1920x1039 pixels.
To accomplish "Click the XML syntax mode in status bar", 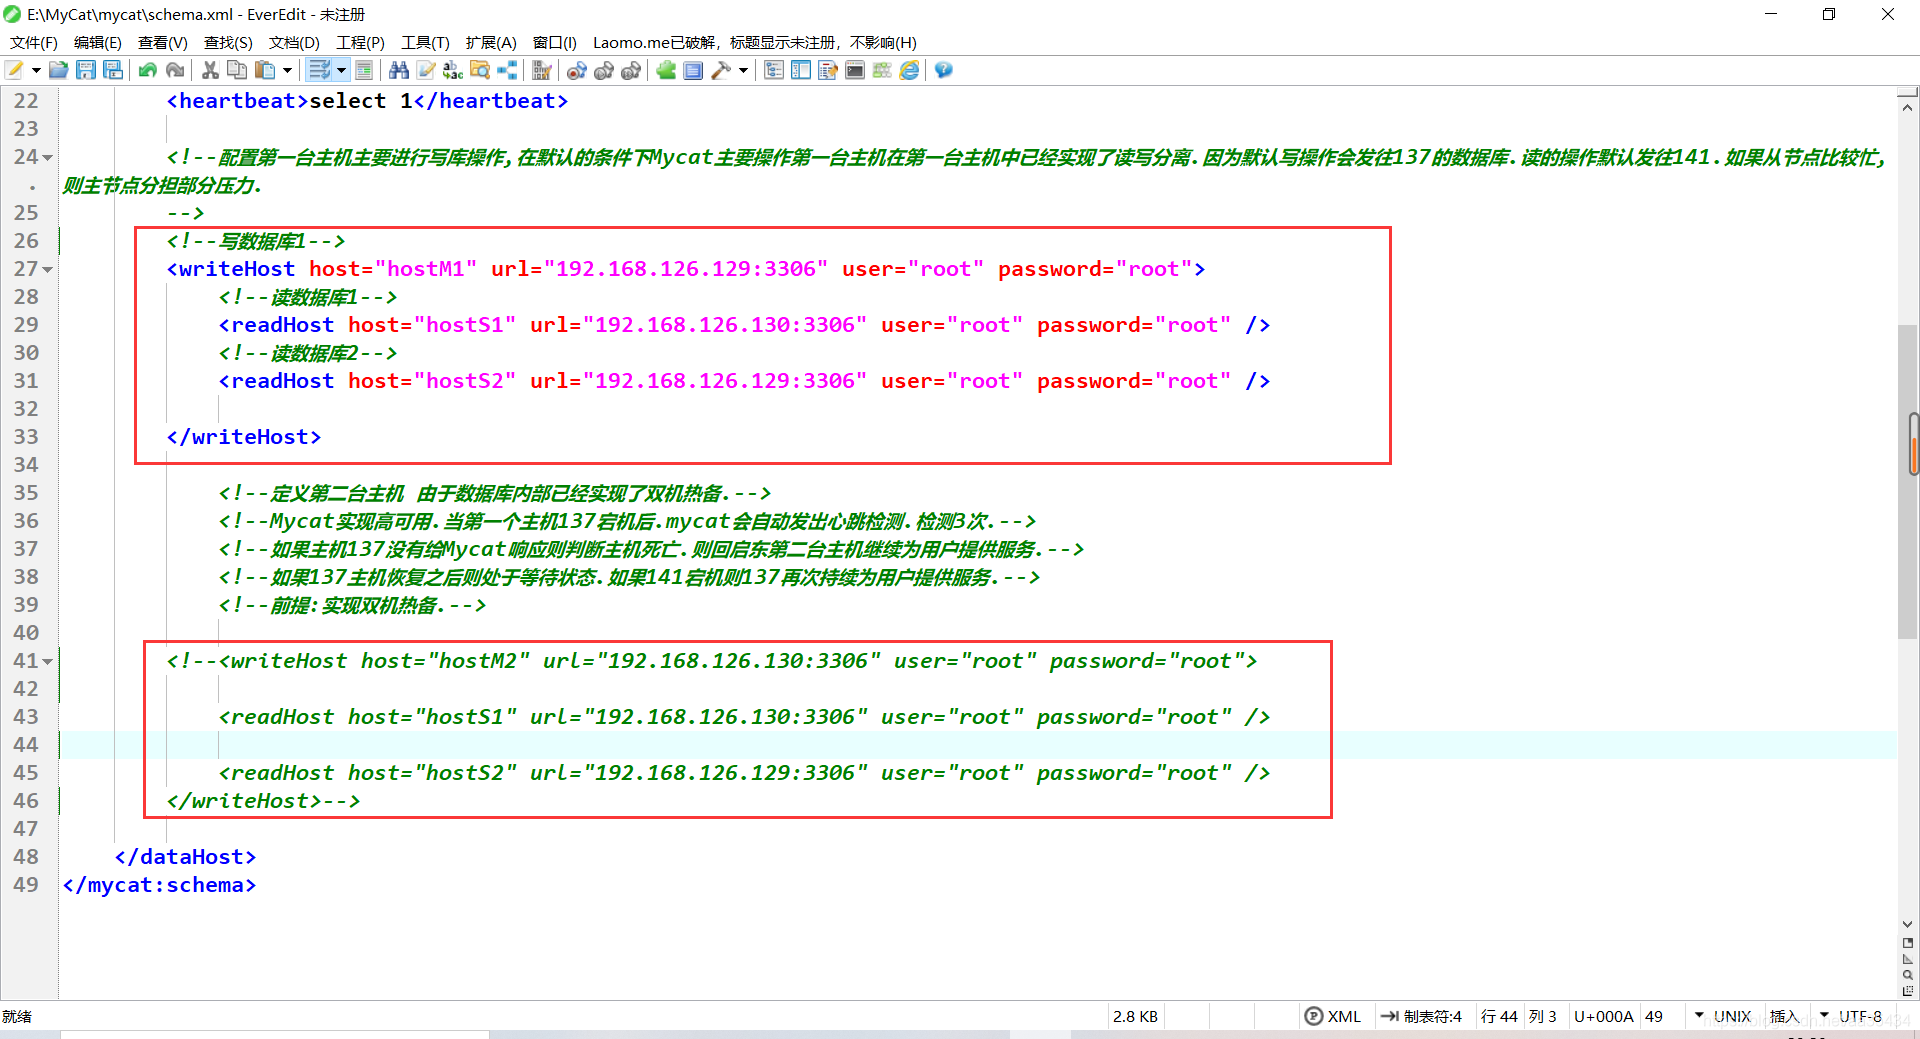I will tap(1334, 1016).
